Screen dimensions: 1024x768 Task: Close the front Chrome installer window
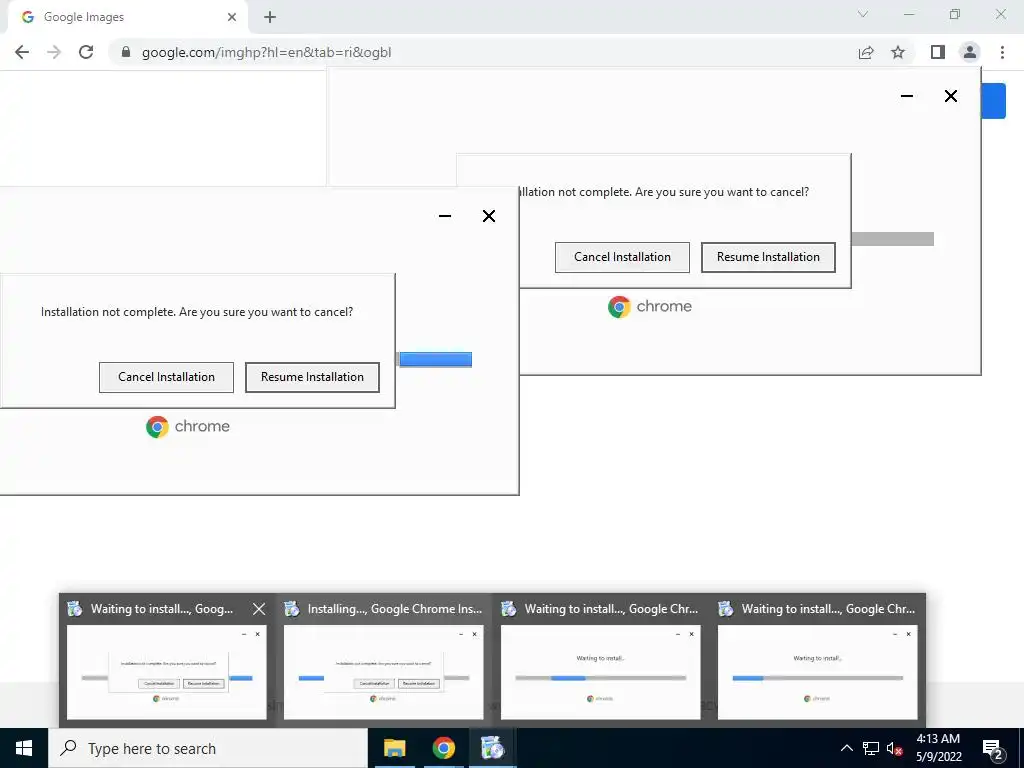click(488, 216)
